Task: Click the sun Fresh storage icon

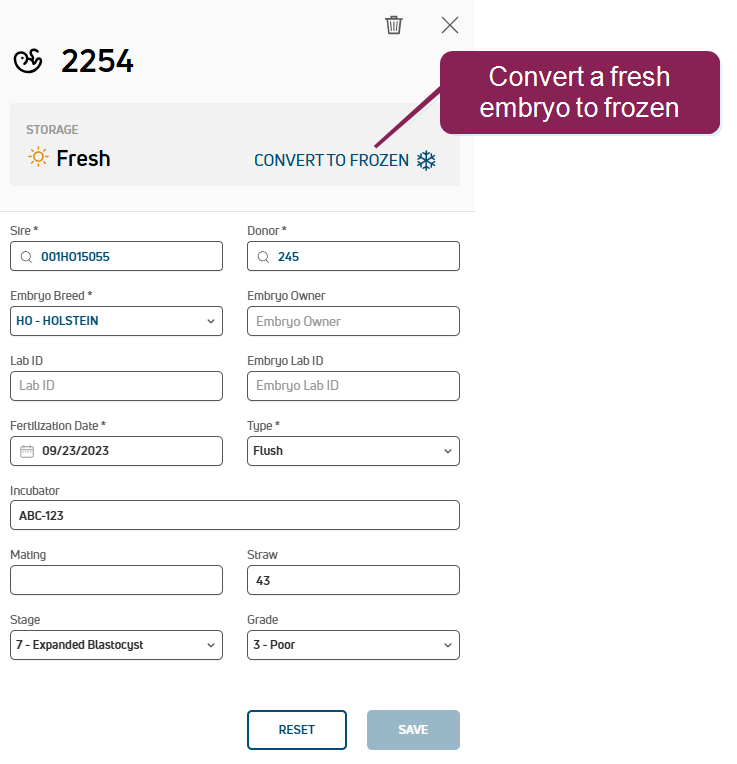Action: pyautogui.click(x=38, y=158)
